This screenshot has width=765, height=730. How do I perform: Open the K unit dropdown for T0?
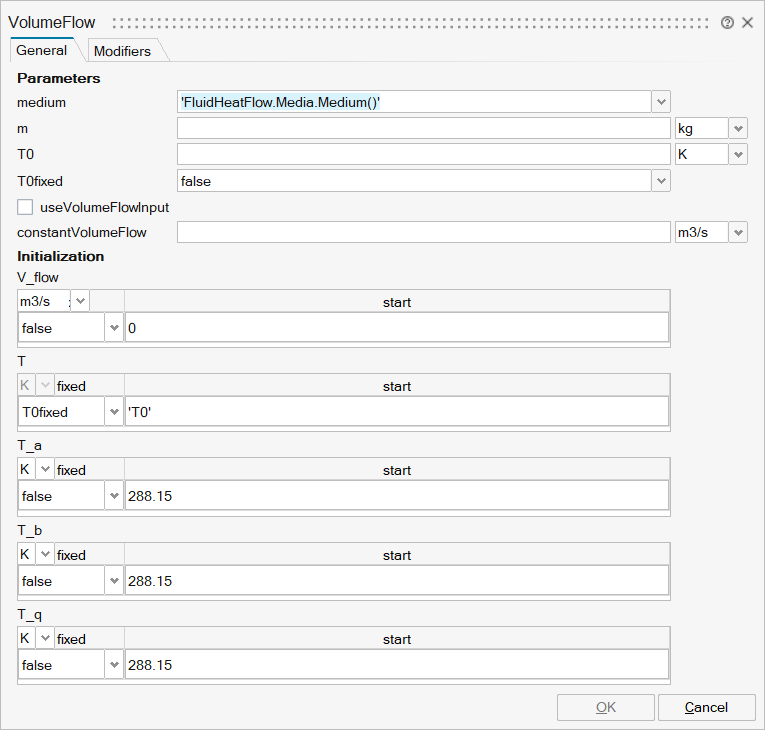[738, 154]
